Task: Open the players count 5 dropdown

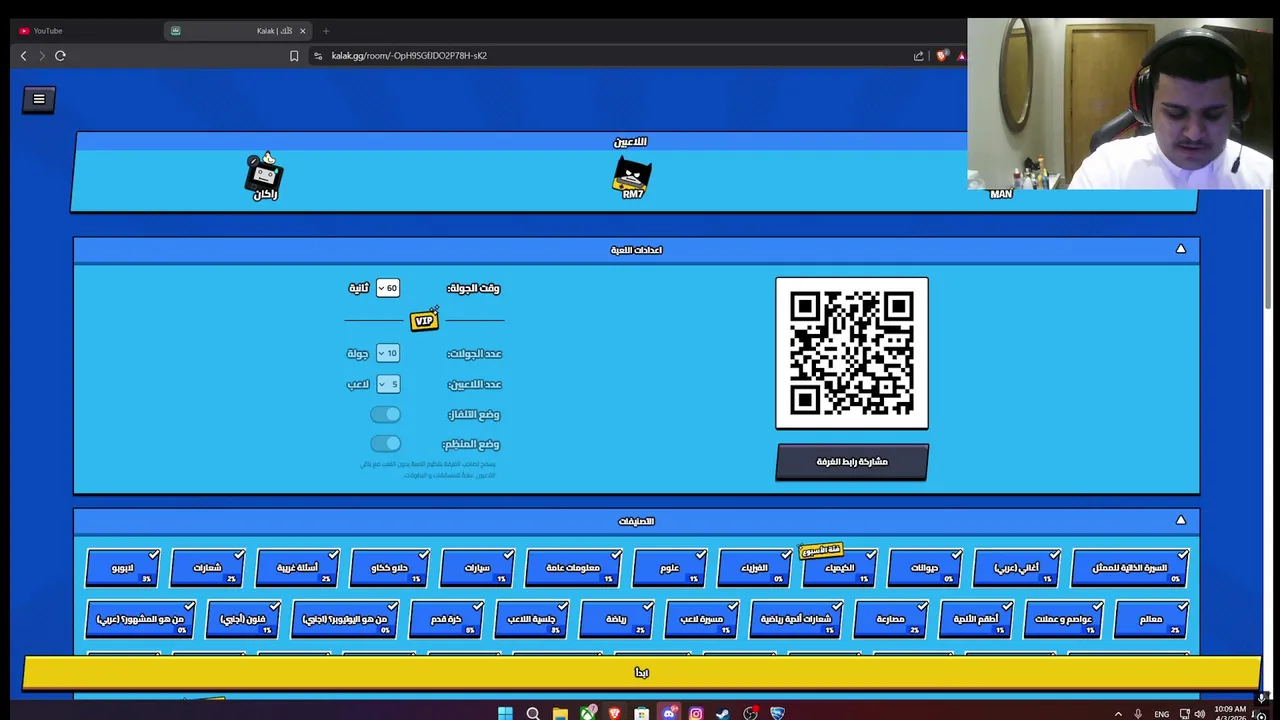Action: tap(388, 384)
